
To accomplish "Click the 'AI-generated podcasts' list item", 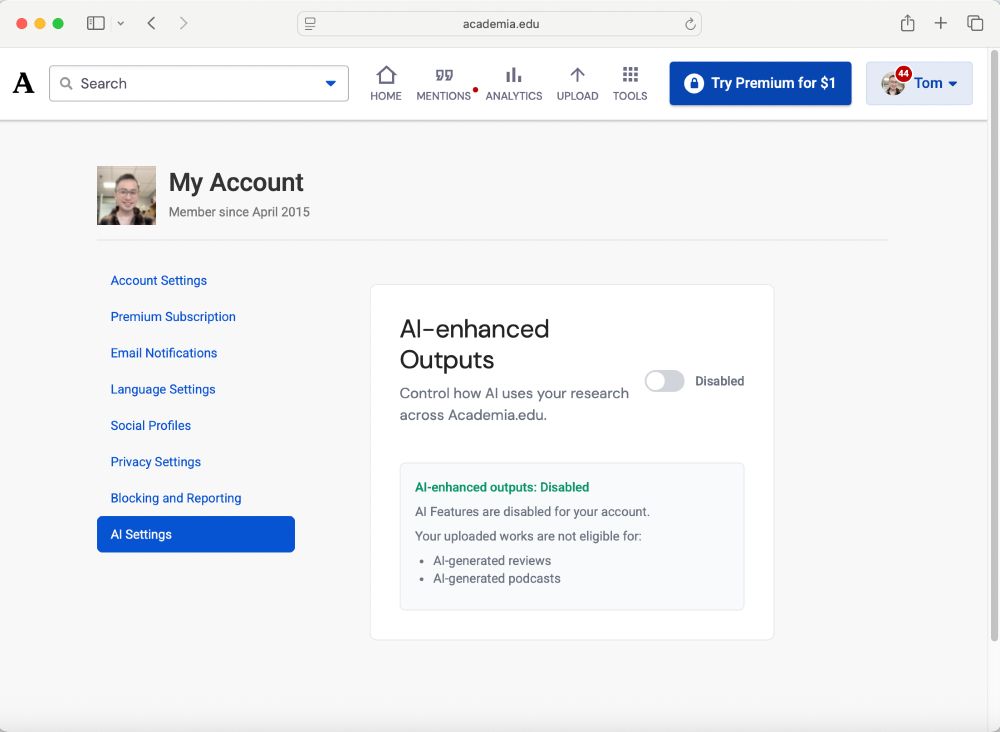I will tap(497, 579).
